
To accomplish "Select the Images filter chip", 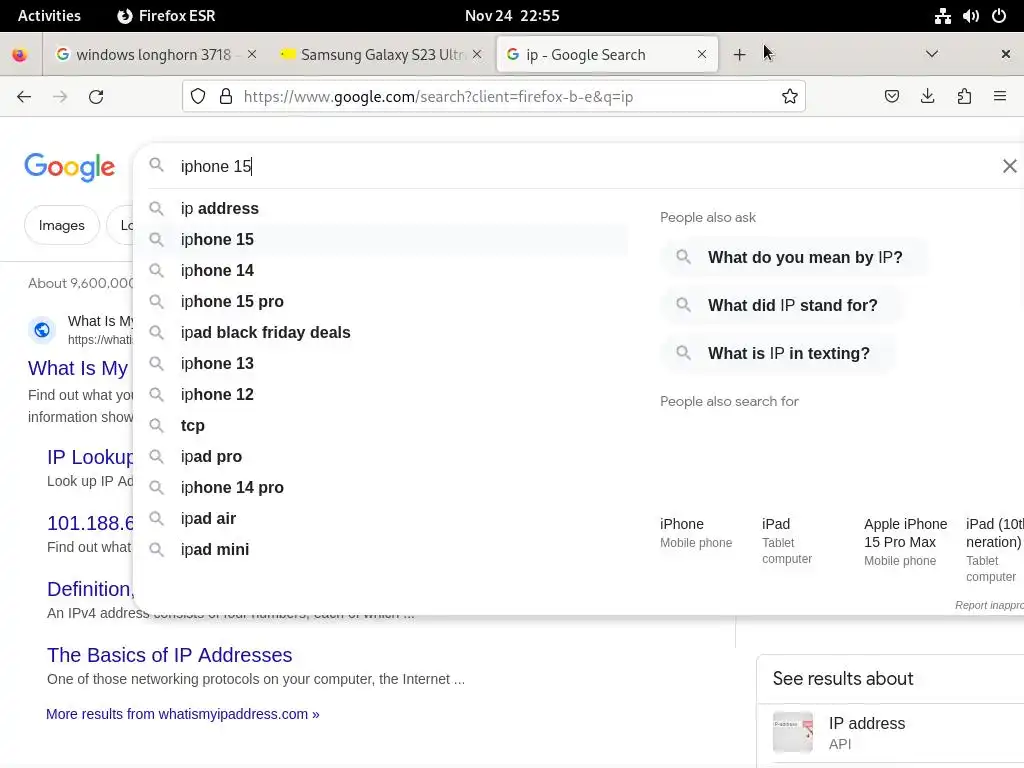I will click(61, 225).
